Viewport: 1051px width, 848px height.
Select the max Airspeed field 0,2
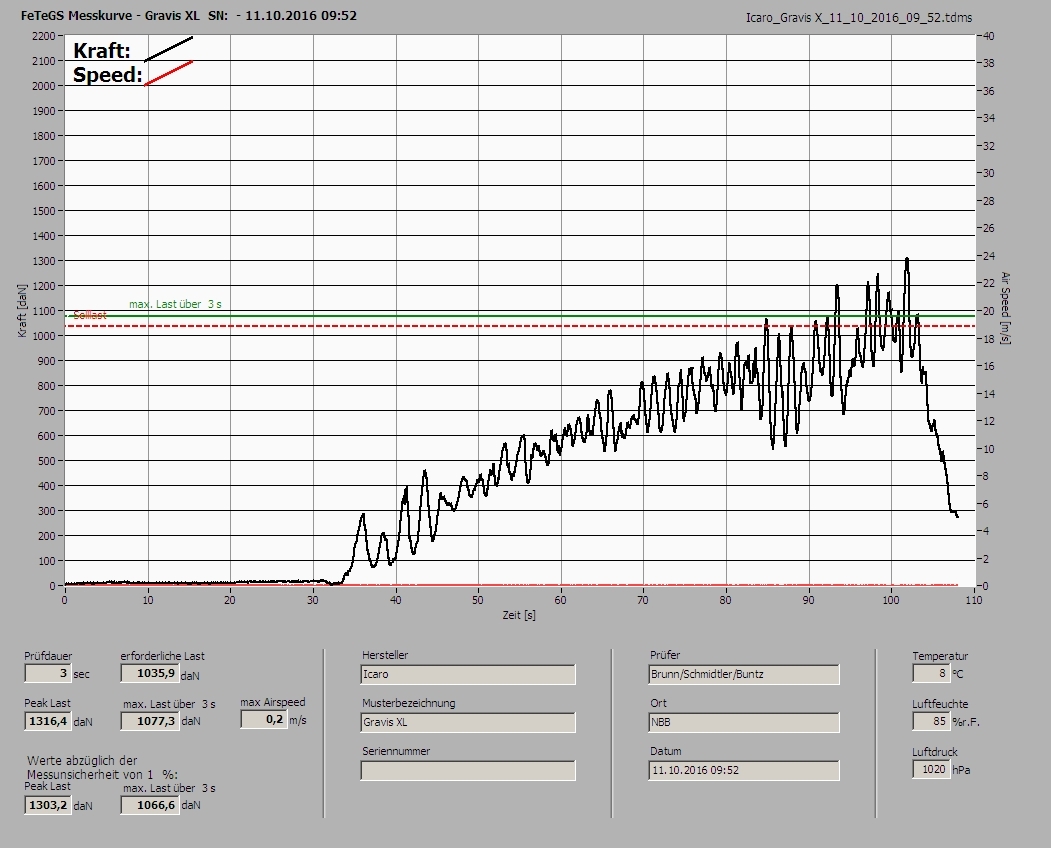pos(263,719)
